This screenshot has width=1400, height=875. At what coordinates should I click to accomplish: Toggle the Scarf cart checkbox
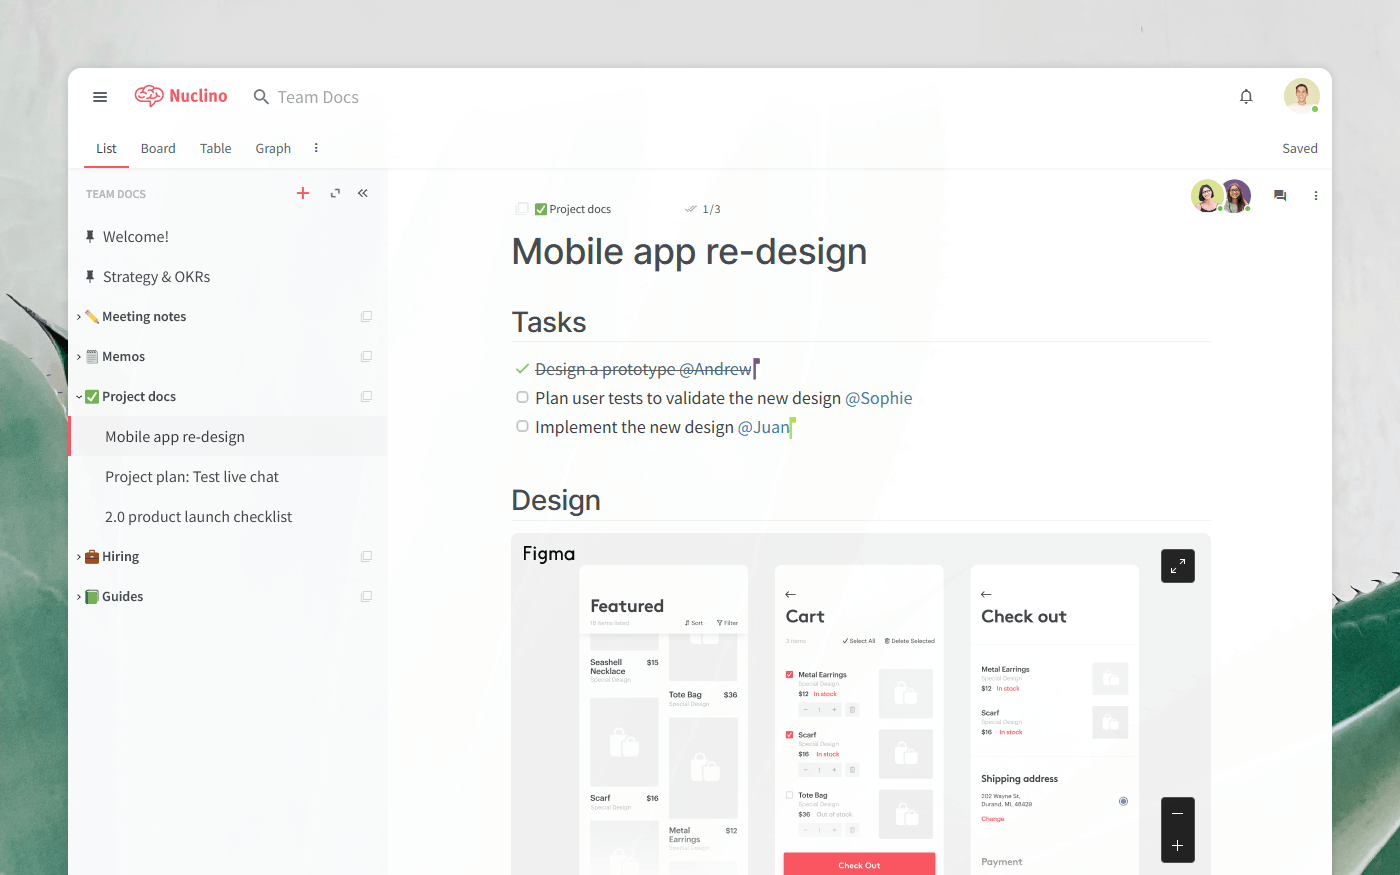coord(790,735)
